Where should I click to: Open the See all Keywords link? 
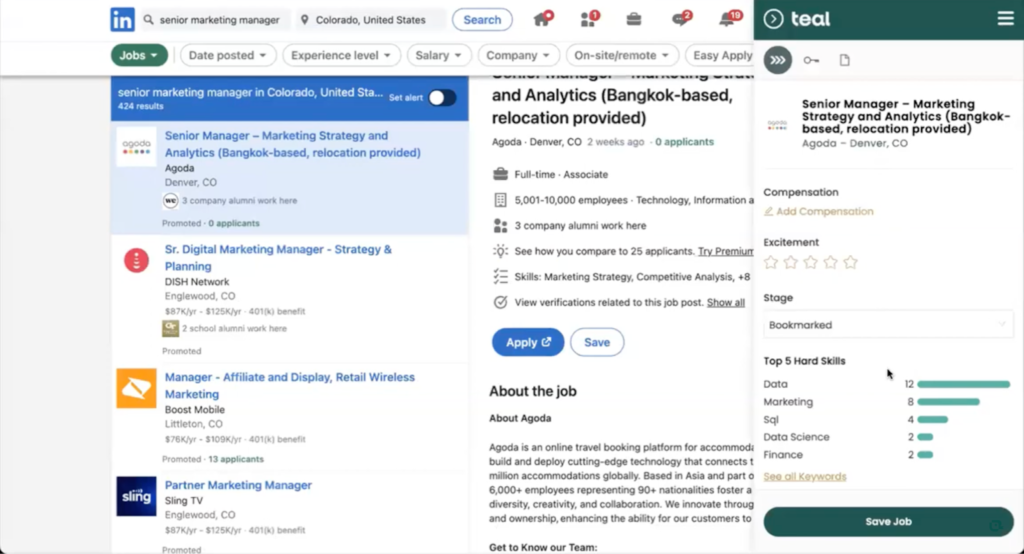[x=804, y=477]
